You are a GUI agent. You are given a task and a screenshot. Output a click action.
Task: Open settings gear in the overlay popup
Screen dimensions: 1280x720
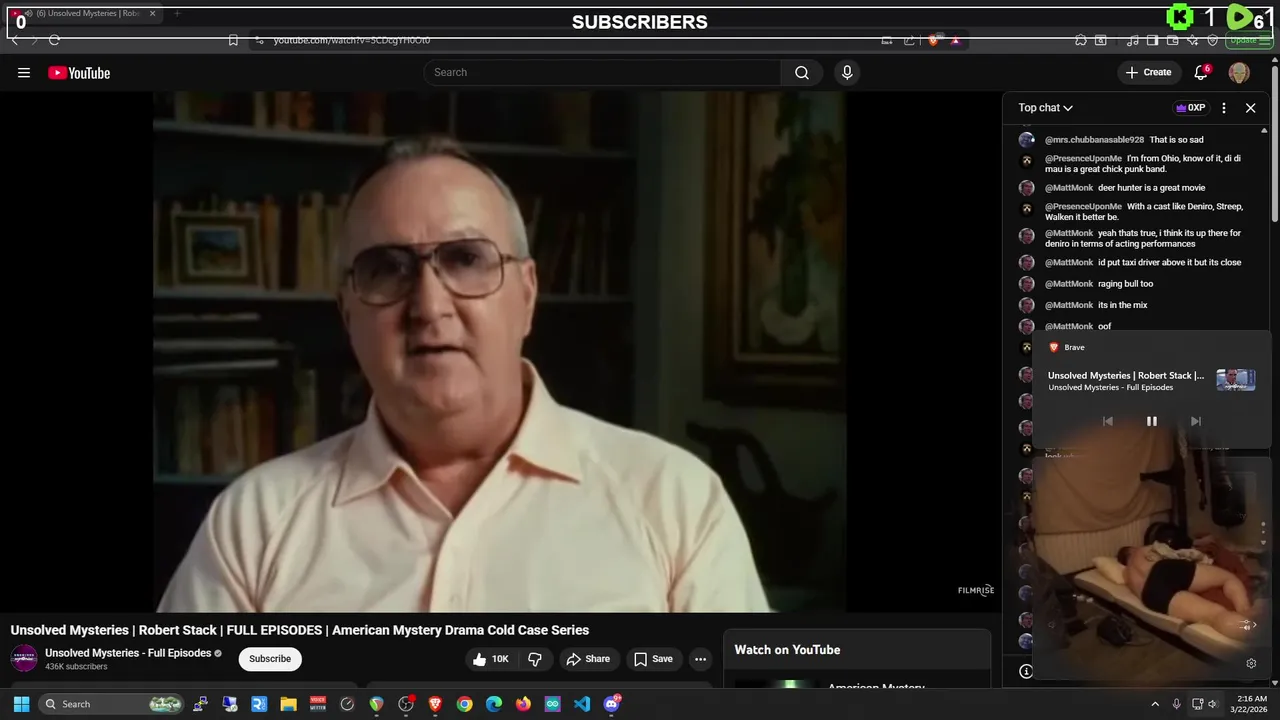click(1250, 663)
